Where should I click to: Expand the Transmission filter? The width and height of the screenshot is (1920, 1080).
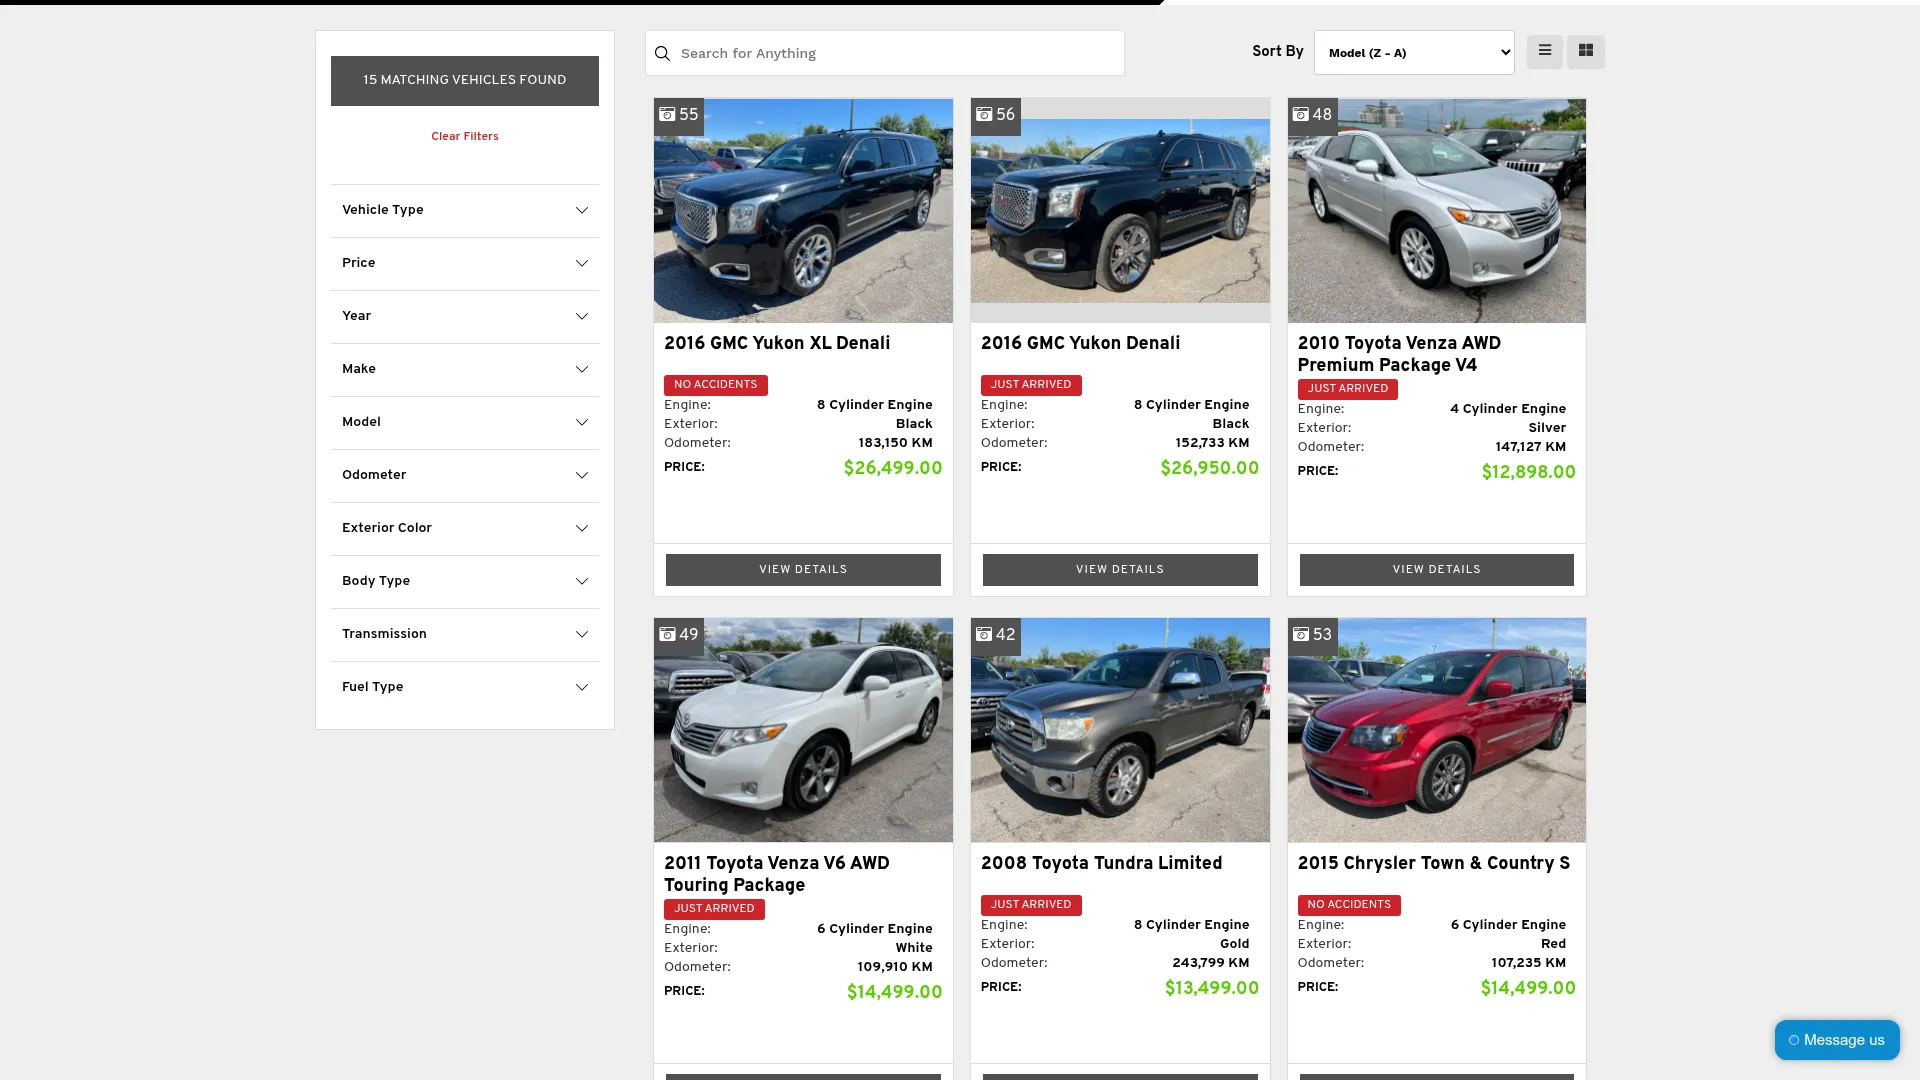465,634
